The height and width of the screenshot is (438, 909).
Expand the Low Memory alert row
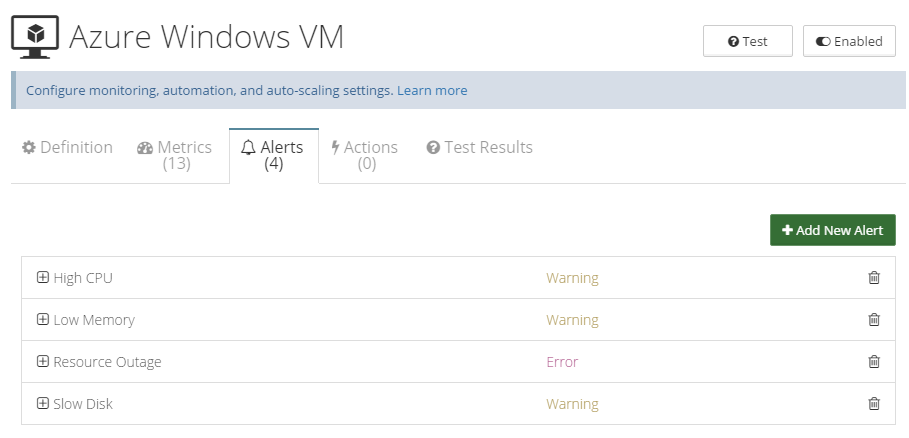point(42,319)
